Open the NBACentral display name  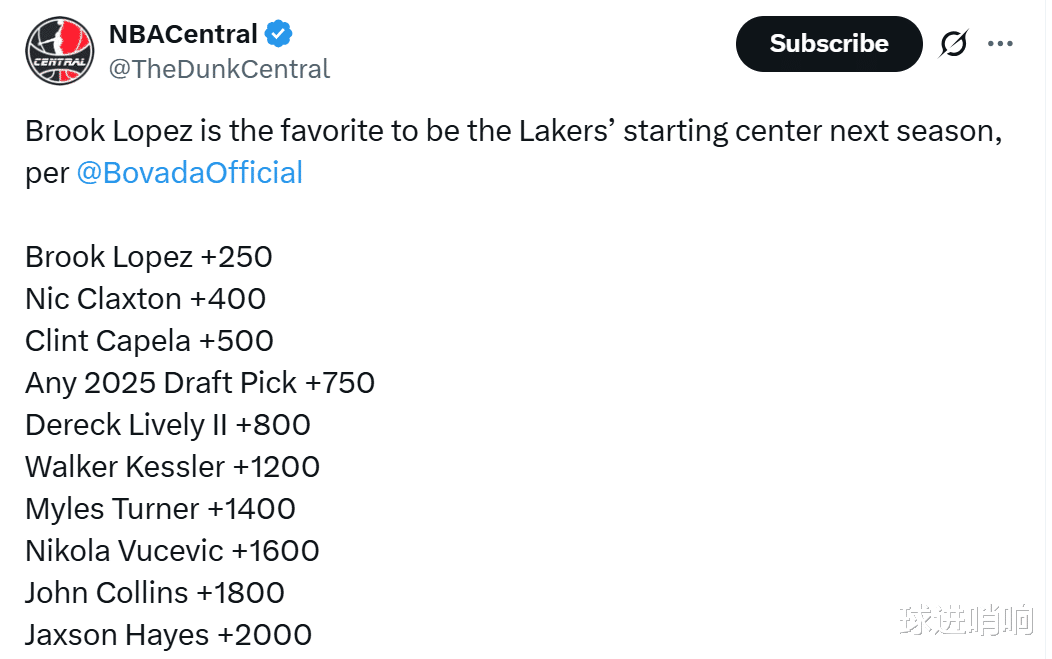click(x=183, y=34)
